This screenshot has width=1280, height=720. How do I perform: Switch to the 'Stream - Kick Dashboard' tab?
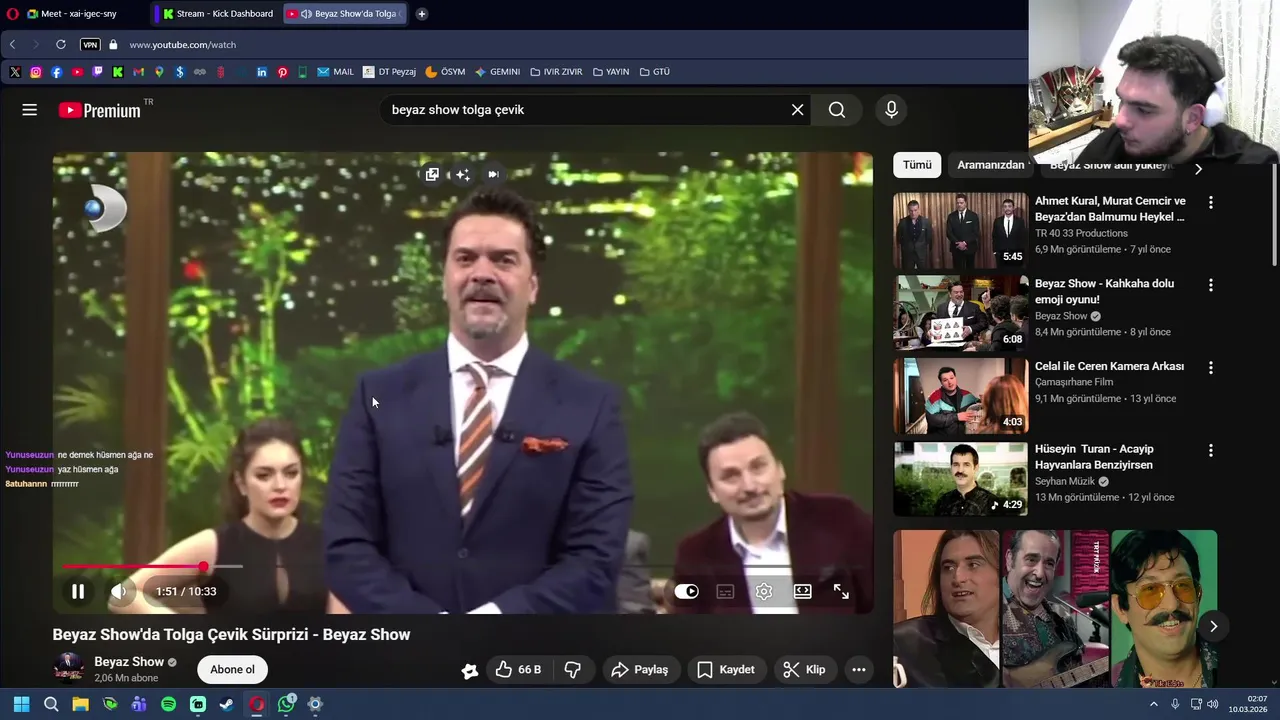pos(217,14)
